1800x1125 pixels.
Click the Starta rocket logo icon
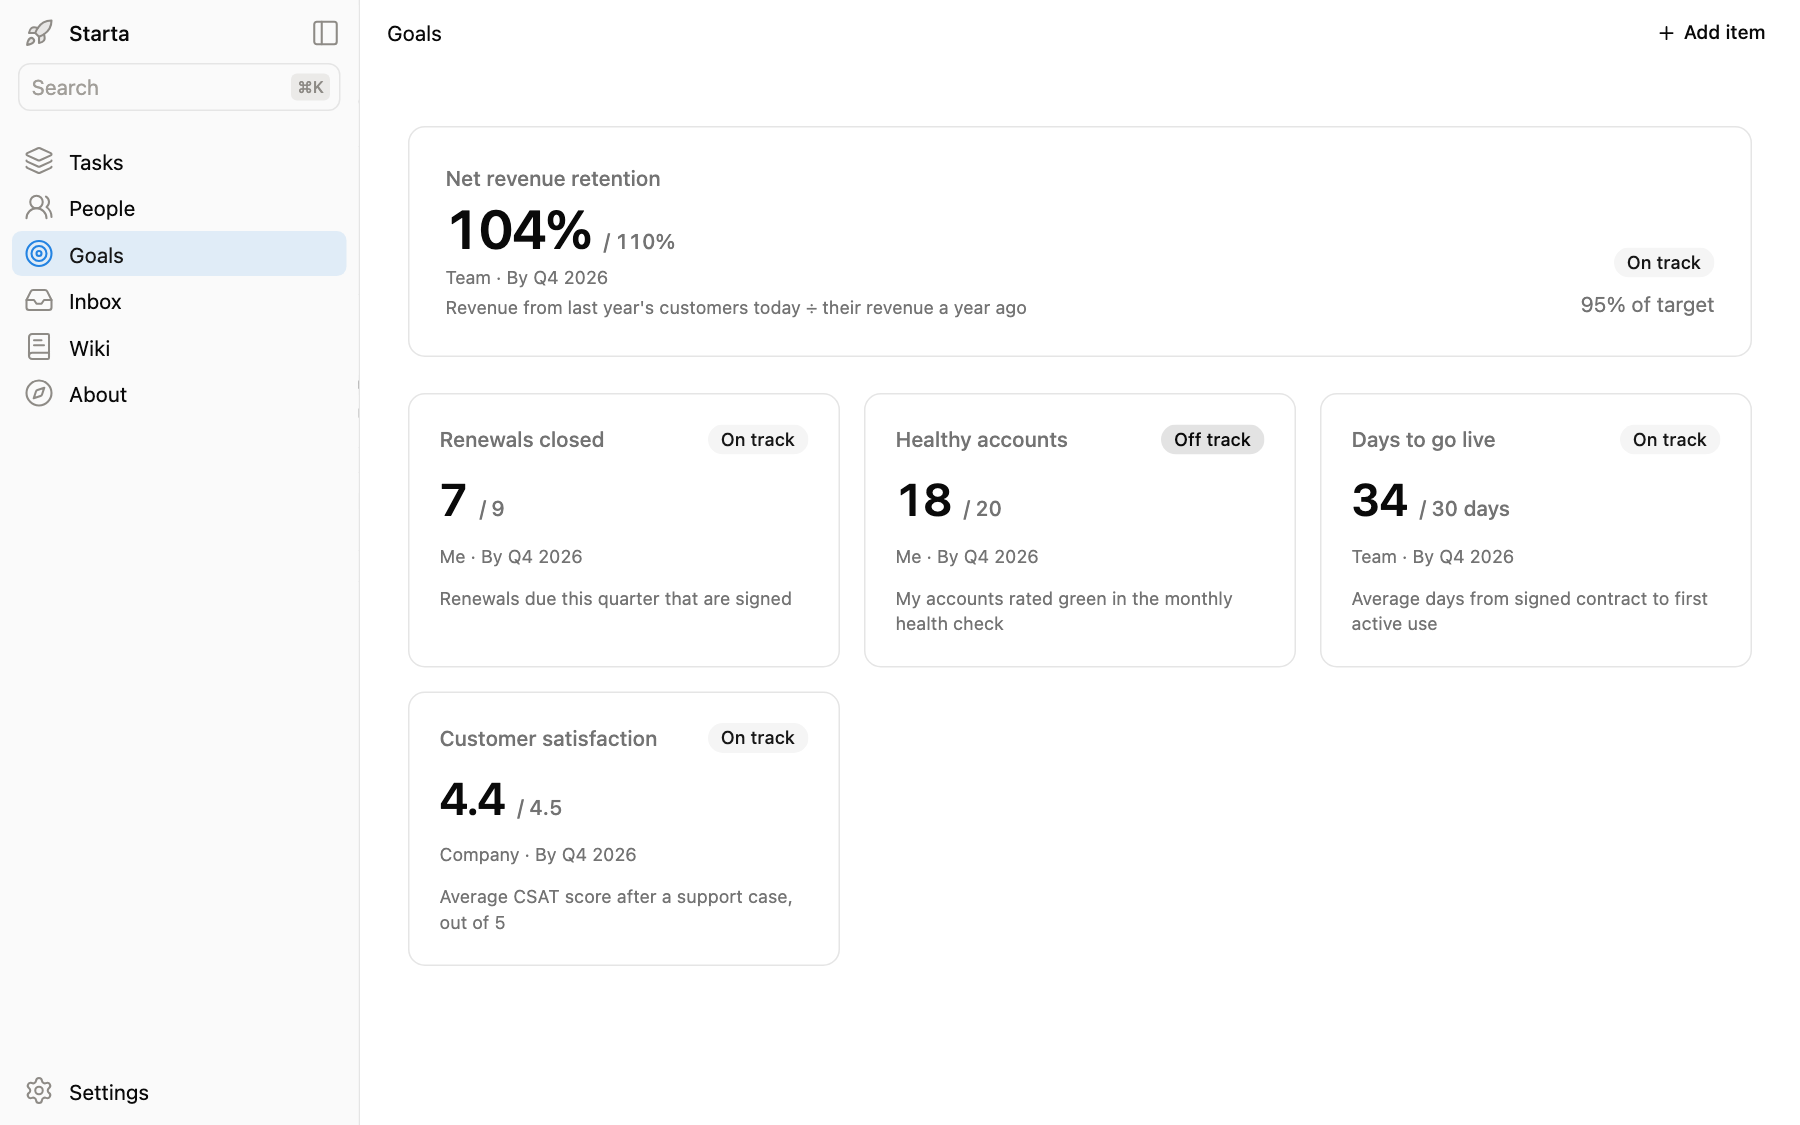point(39,33)
